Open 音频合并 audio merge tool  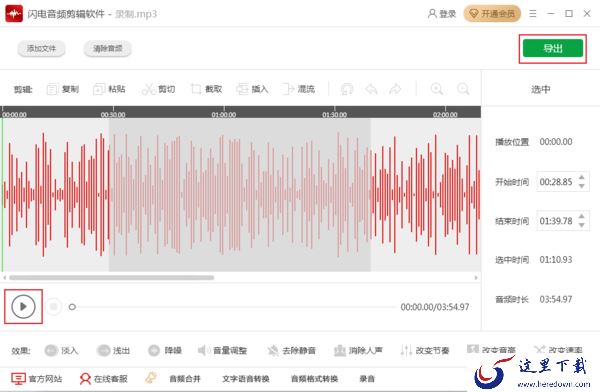185,379
